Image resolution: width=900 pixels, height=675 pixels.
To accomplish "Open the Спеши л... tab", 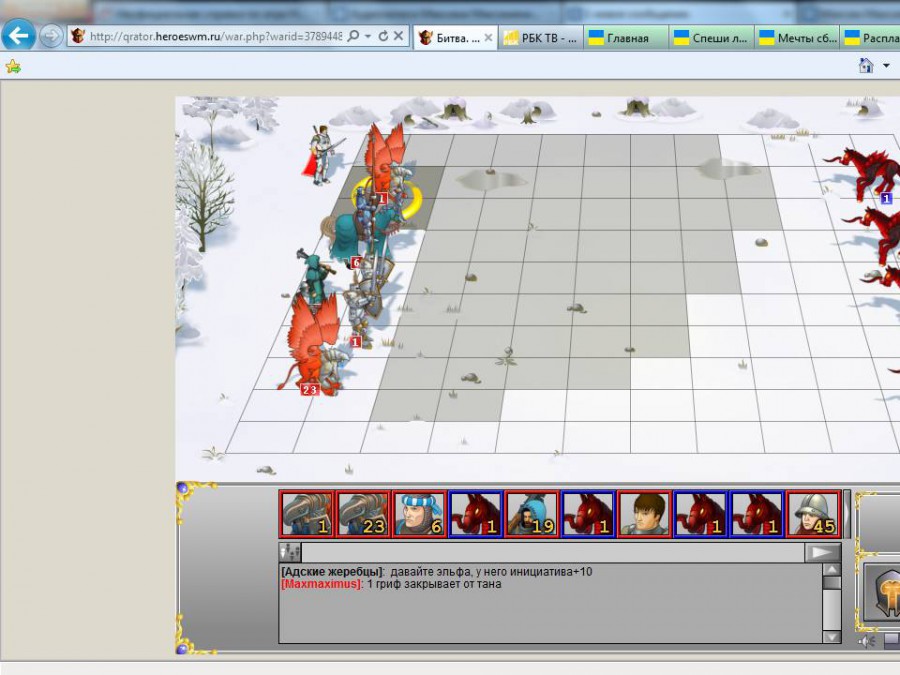I will [711, 38].
